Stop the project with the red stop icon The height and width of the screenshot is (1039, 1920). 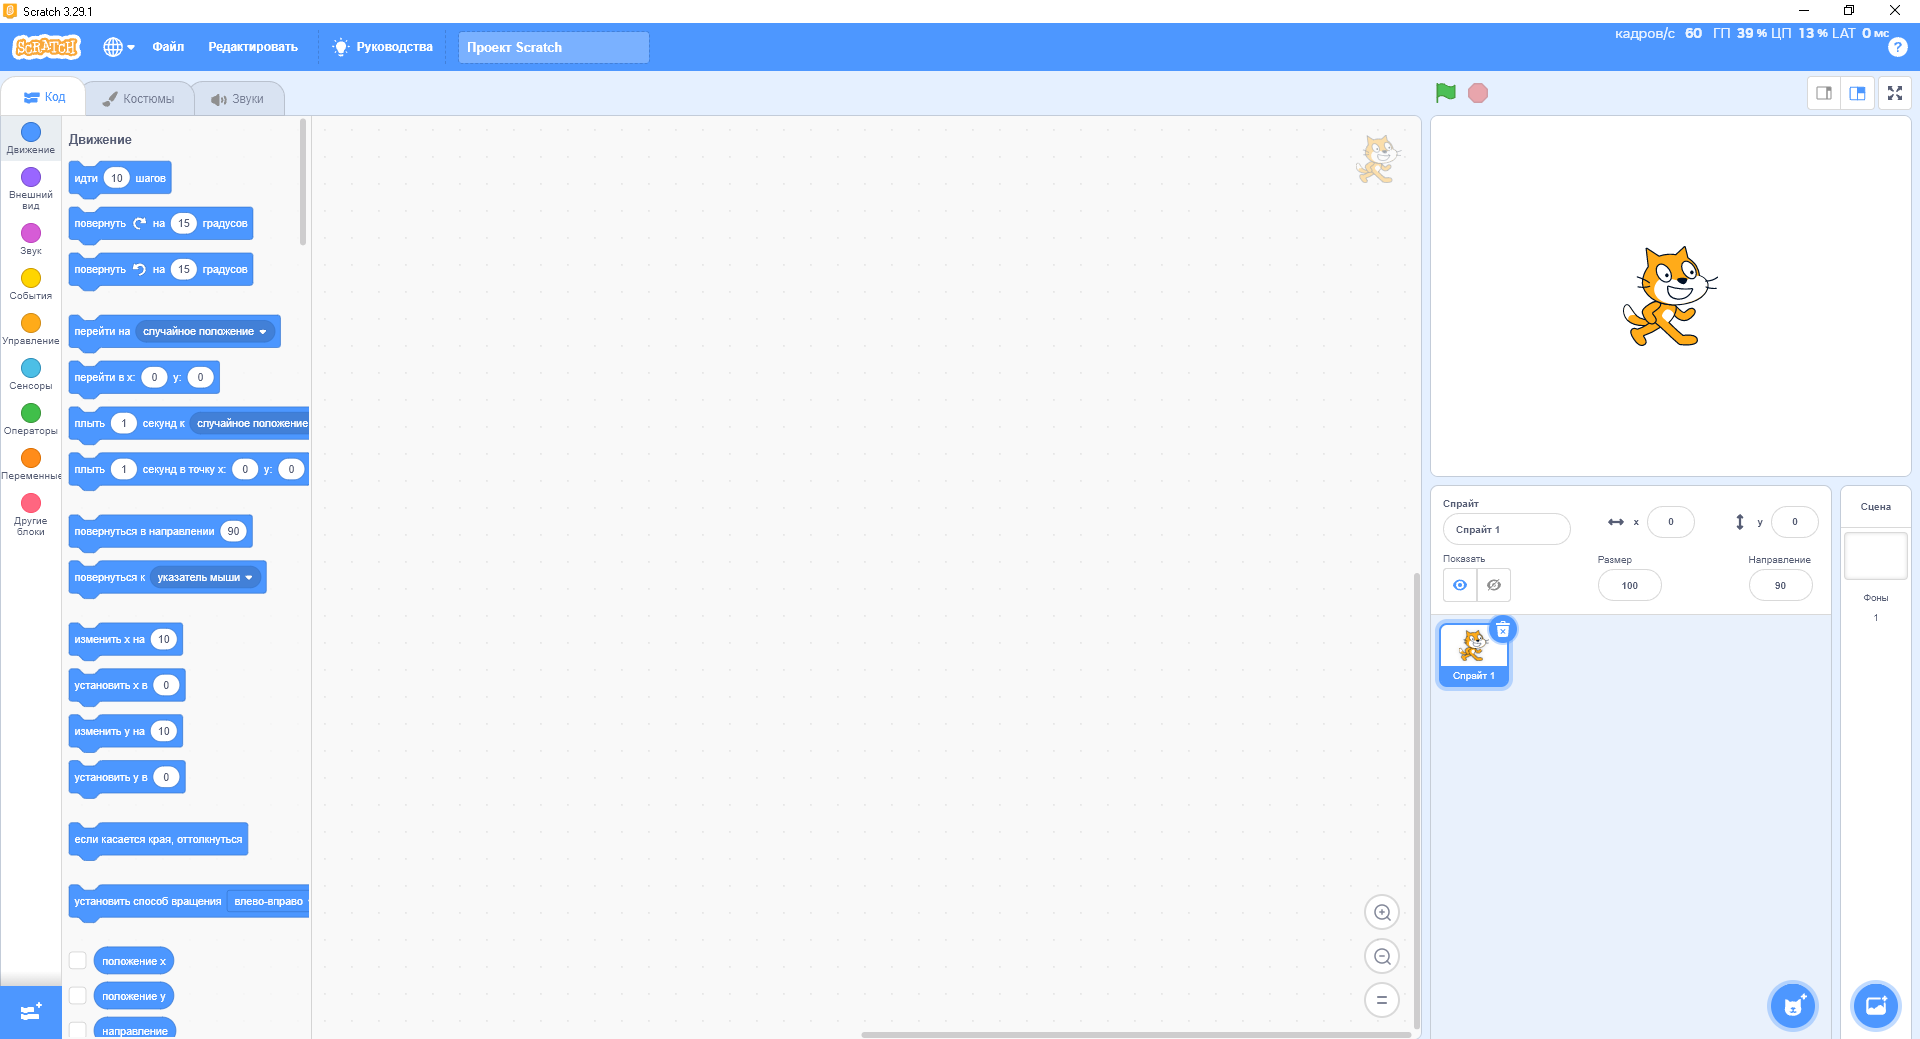(x=1478, y=93)
